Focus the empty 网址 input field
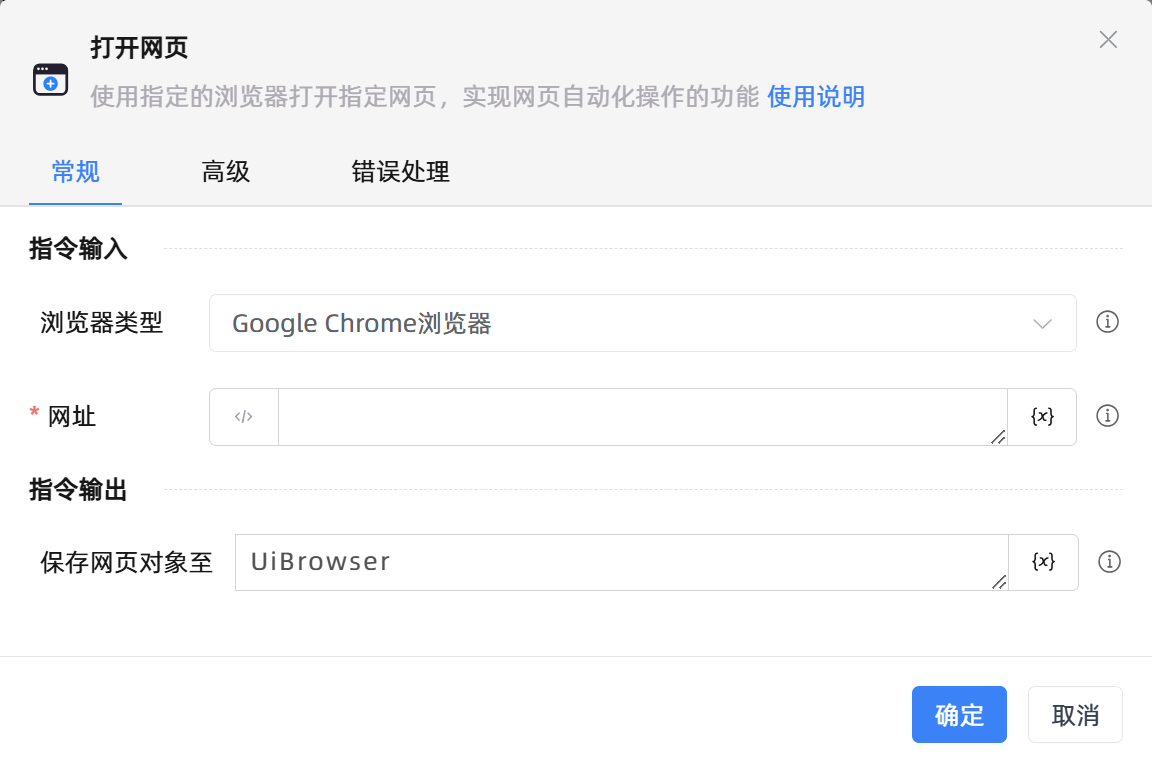The height and width of the screenshot is (772, 1152). tap(640, 417)
